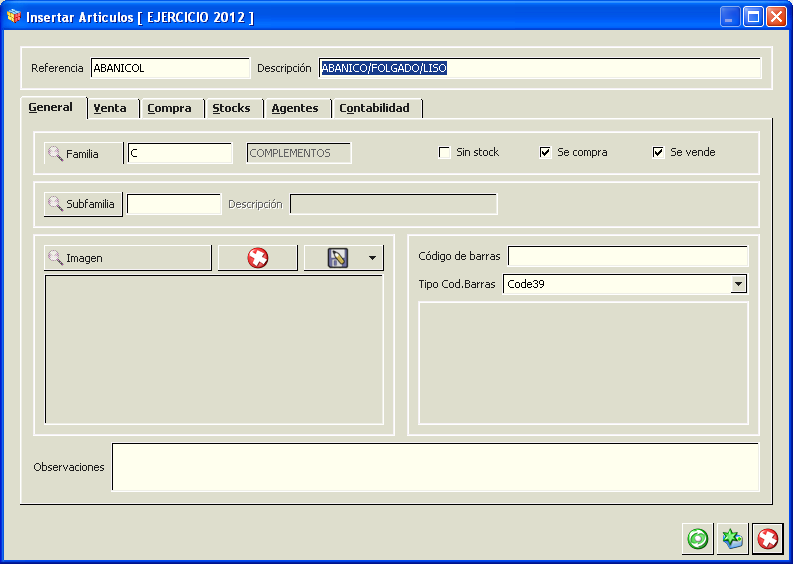This screenshot has width=793, height=564.
Task: Enable the Sin stock checkbox
Action: click(444, 152)
